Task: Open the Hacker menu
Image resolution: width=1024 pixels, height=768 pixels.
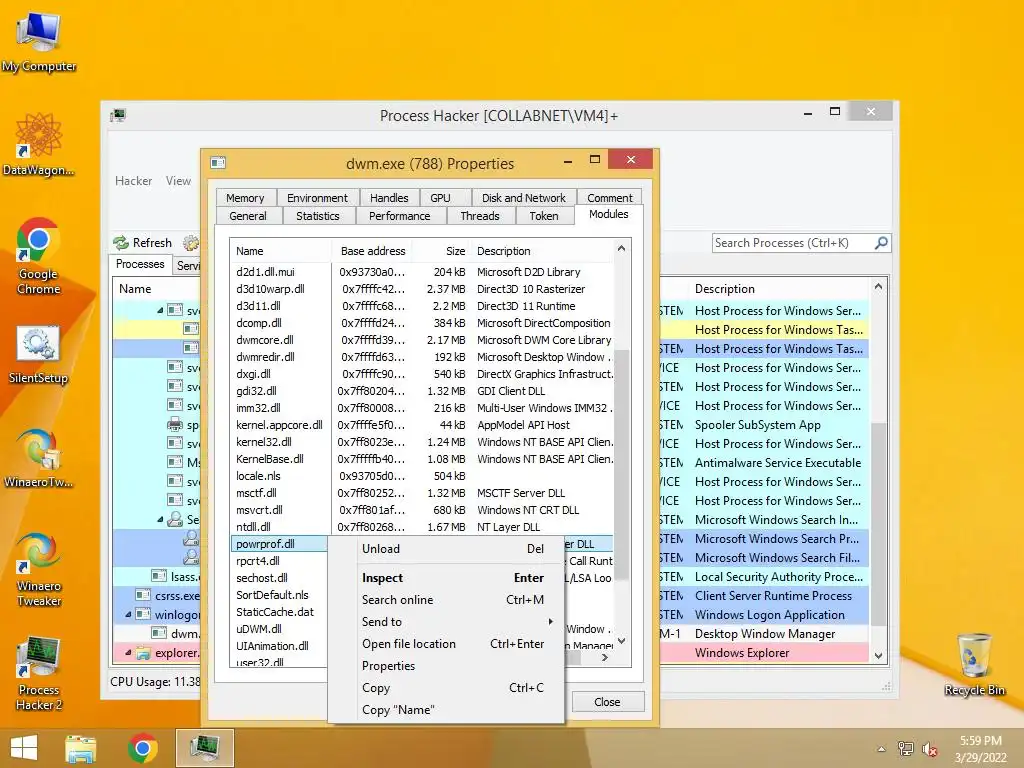Action: pos(133,181)
